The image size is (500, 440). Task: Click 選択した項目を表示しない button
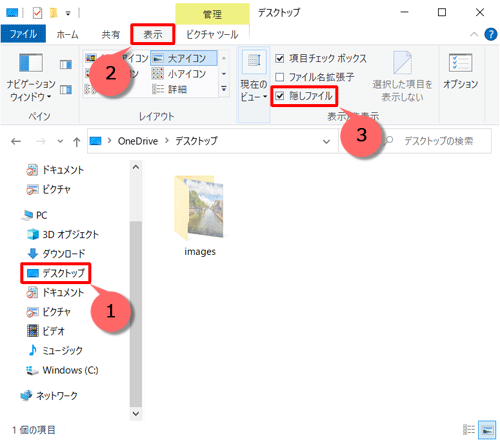tap(402, 77)
